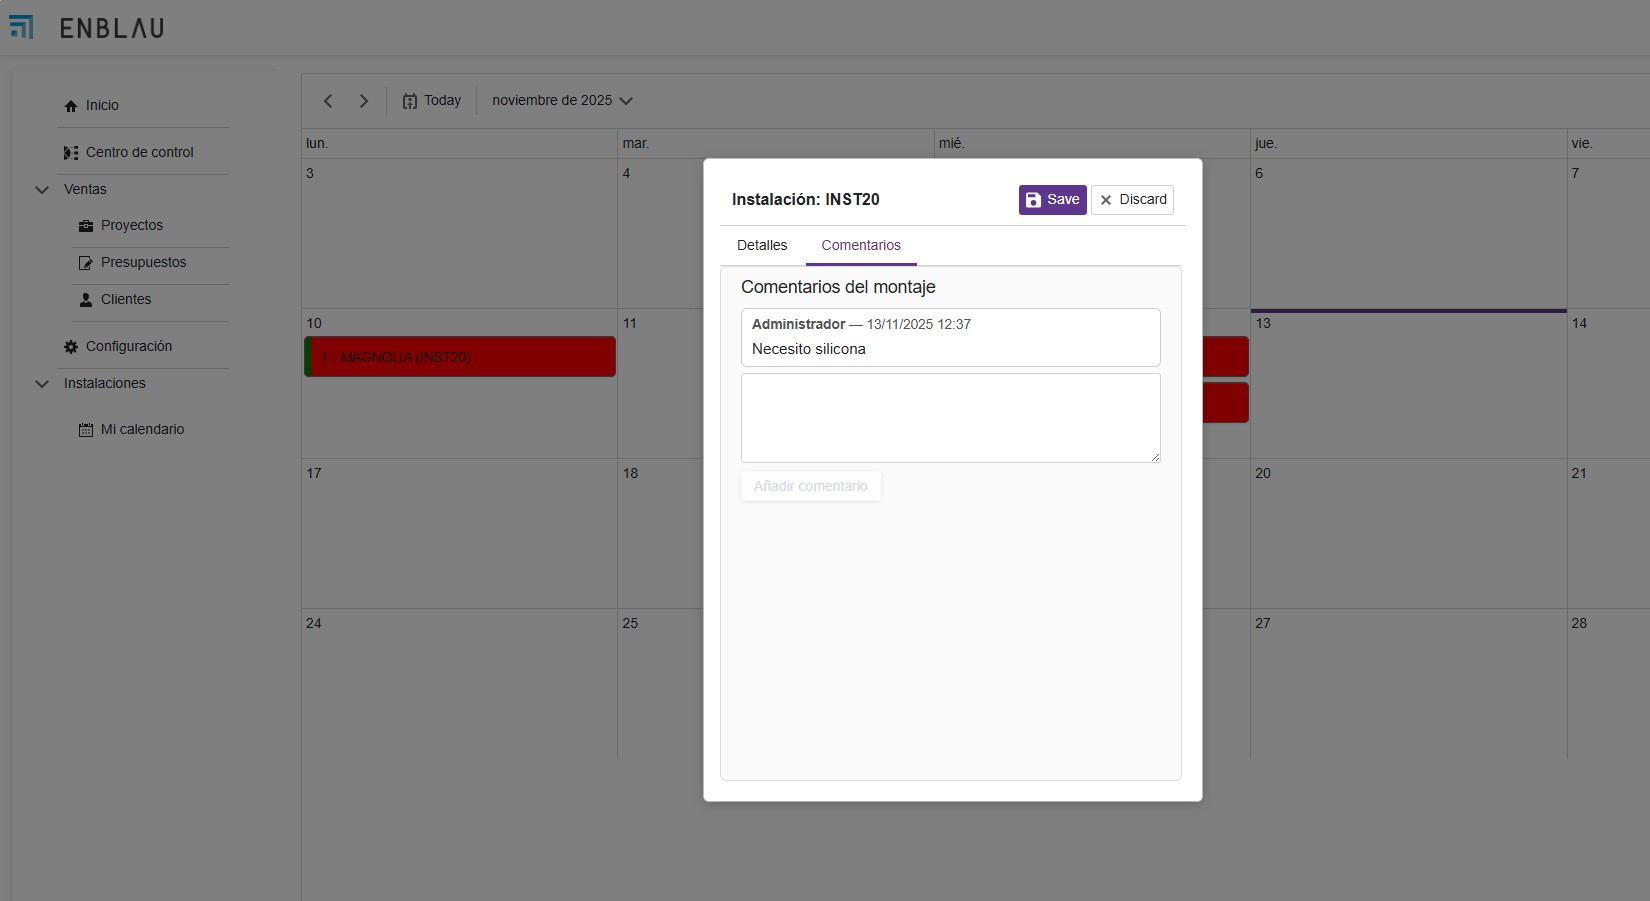Collapse the Instalaciones section
The height and width of the screenshot is (901, 1650).
click(42, 384)
